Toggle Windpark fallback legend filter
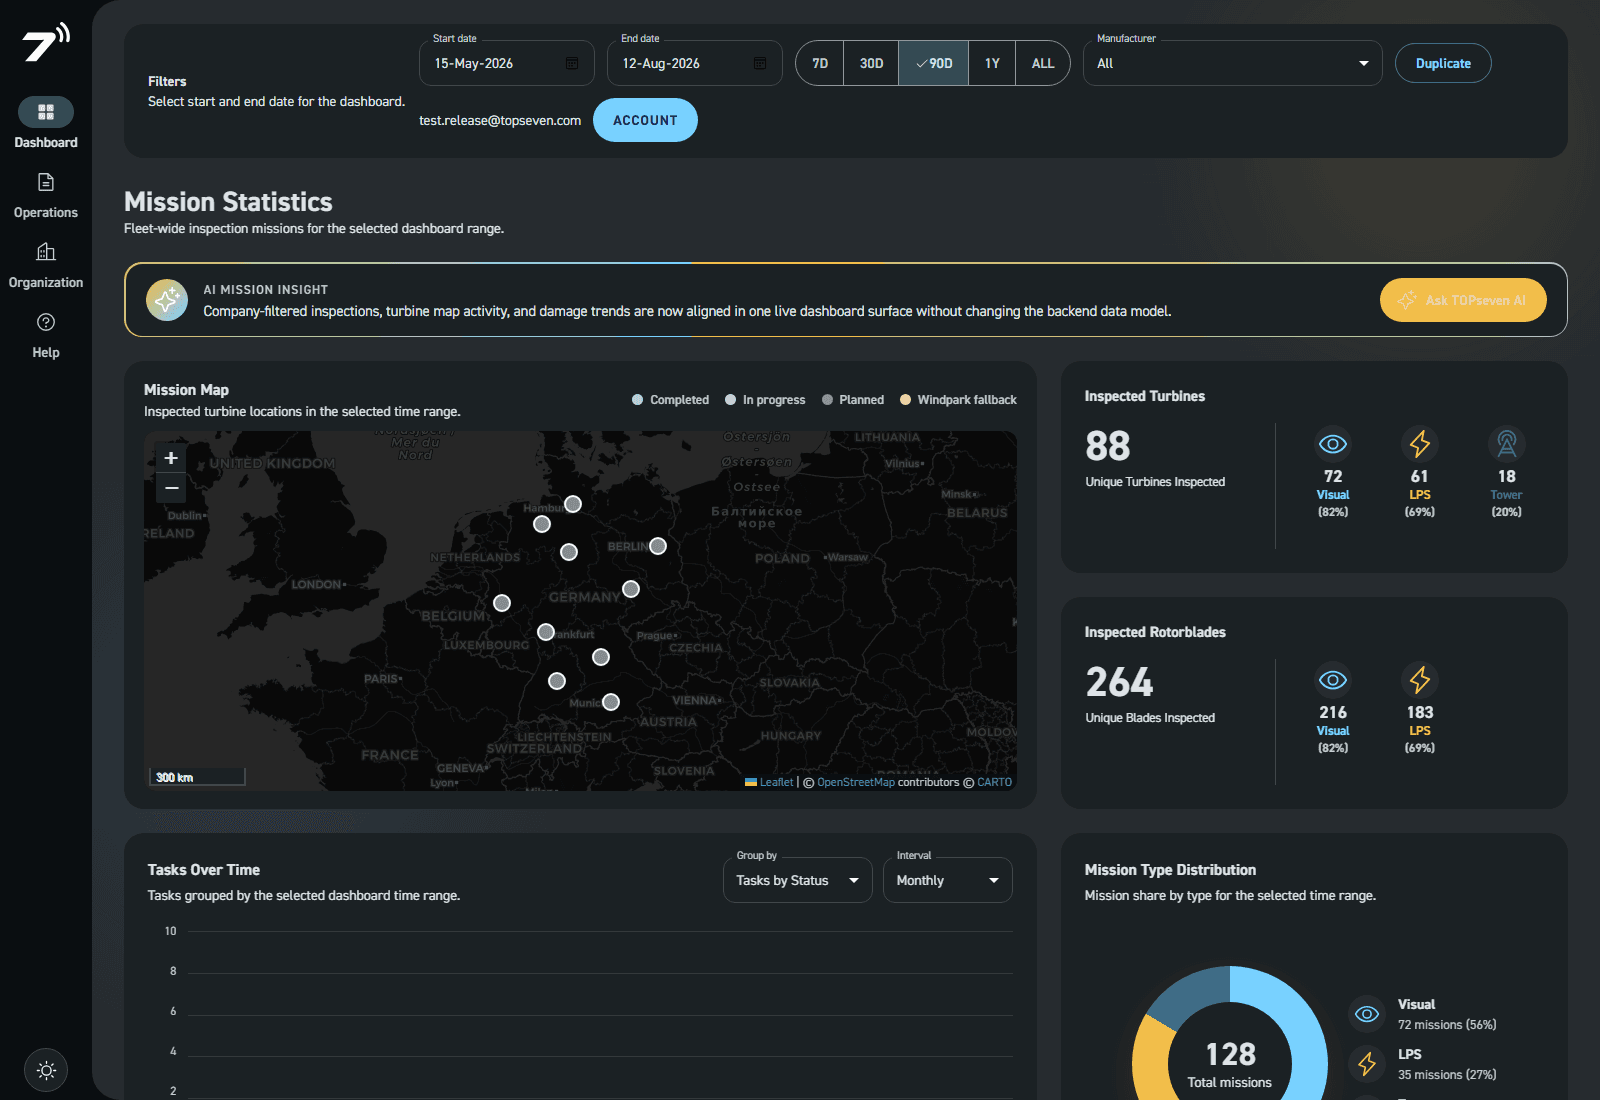The height and width of the screenshot is (1100, 1600). 958,400
